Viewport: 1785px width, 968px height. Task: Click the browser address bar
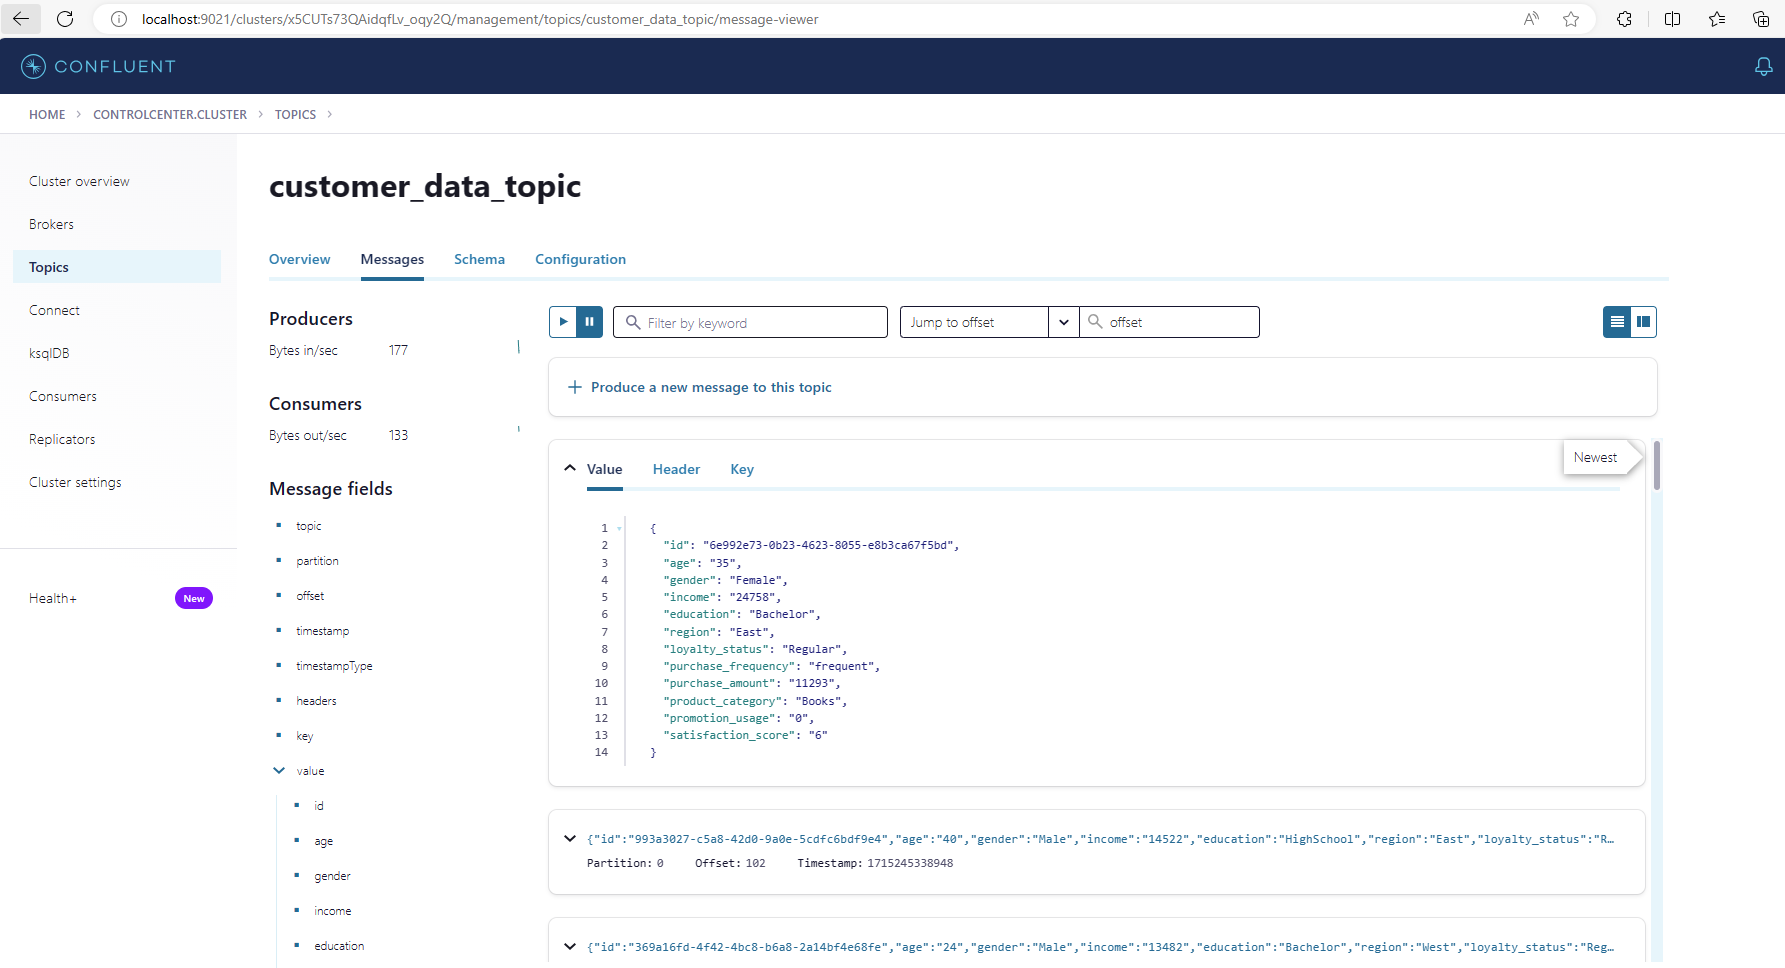[x=800, y=19]
